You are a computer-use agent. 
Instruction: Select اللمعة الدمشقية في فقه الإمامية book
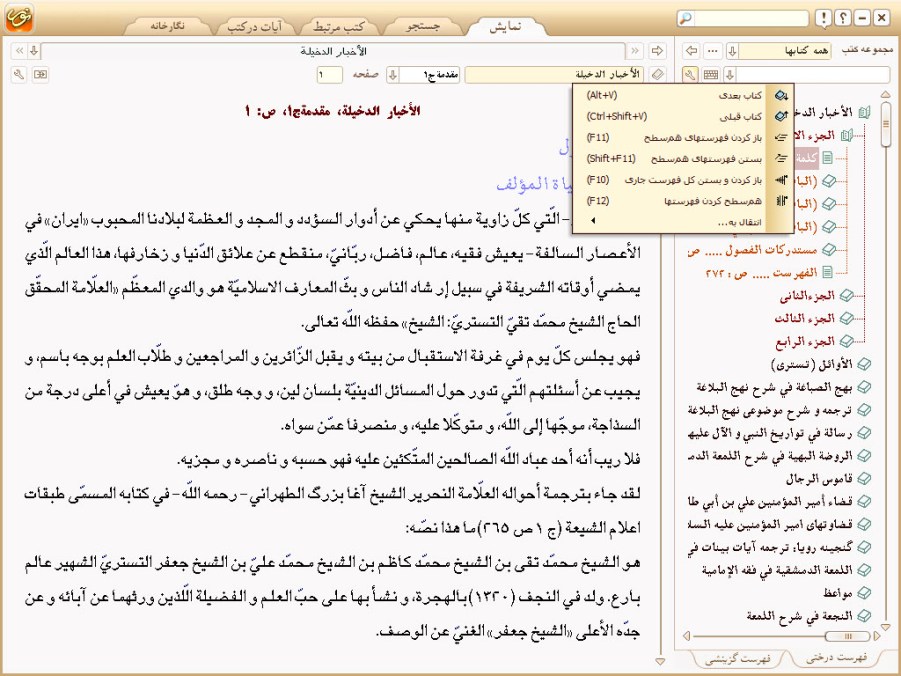777,570
